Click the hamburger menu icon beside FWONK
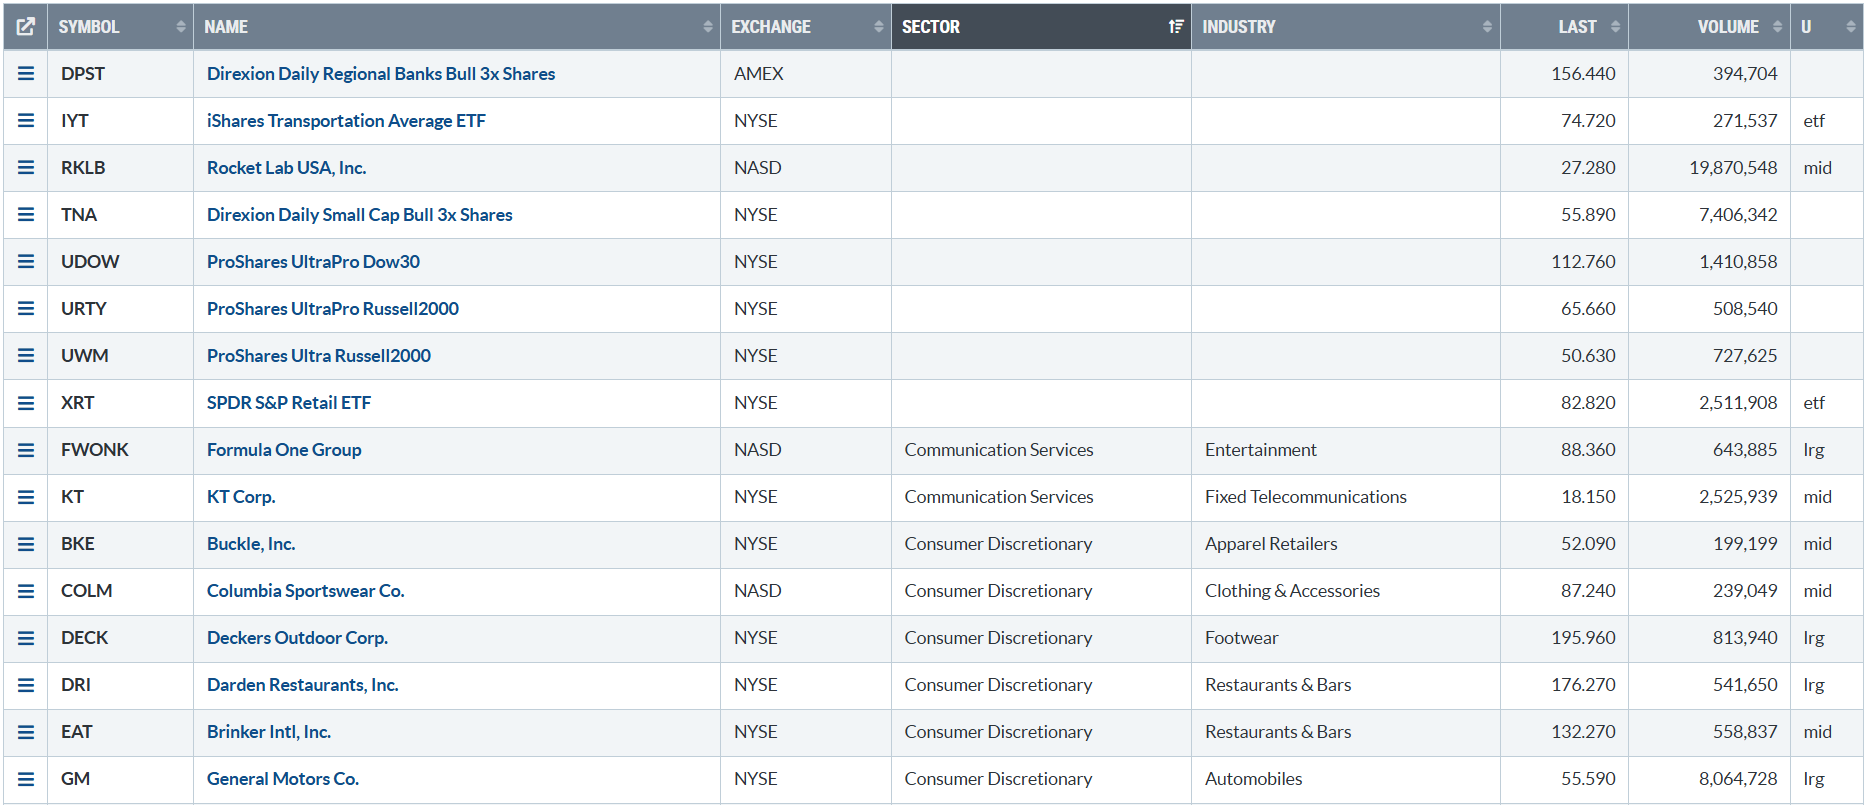The width and height of the screenshot is (1867, 805). 26,450
